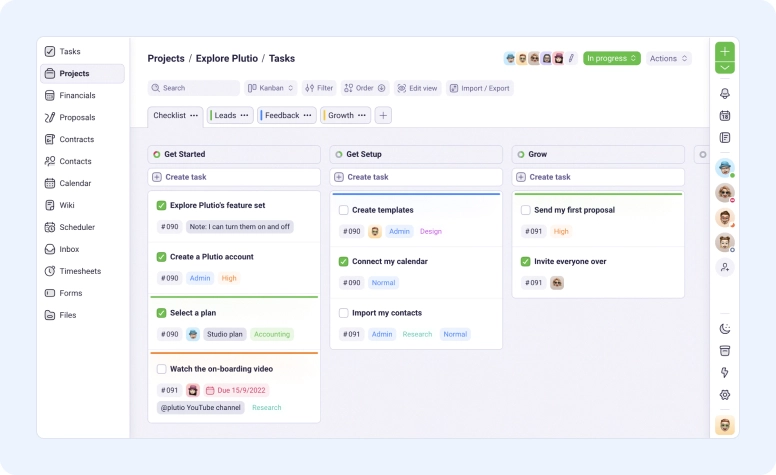Viewport: 776px width, 475px height.
Task: Click the Get Setup column status circle
Action: click(339, 154)
